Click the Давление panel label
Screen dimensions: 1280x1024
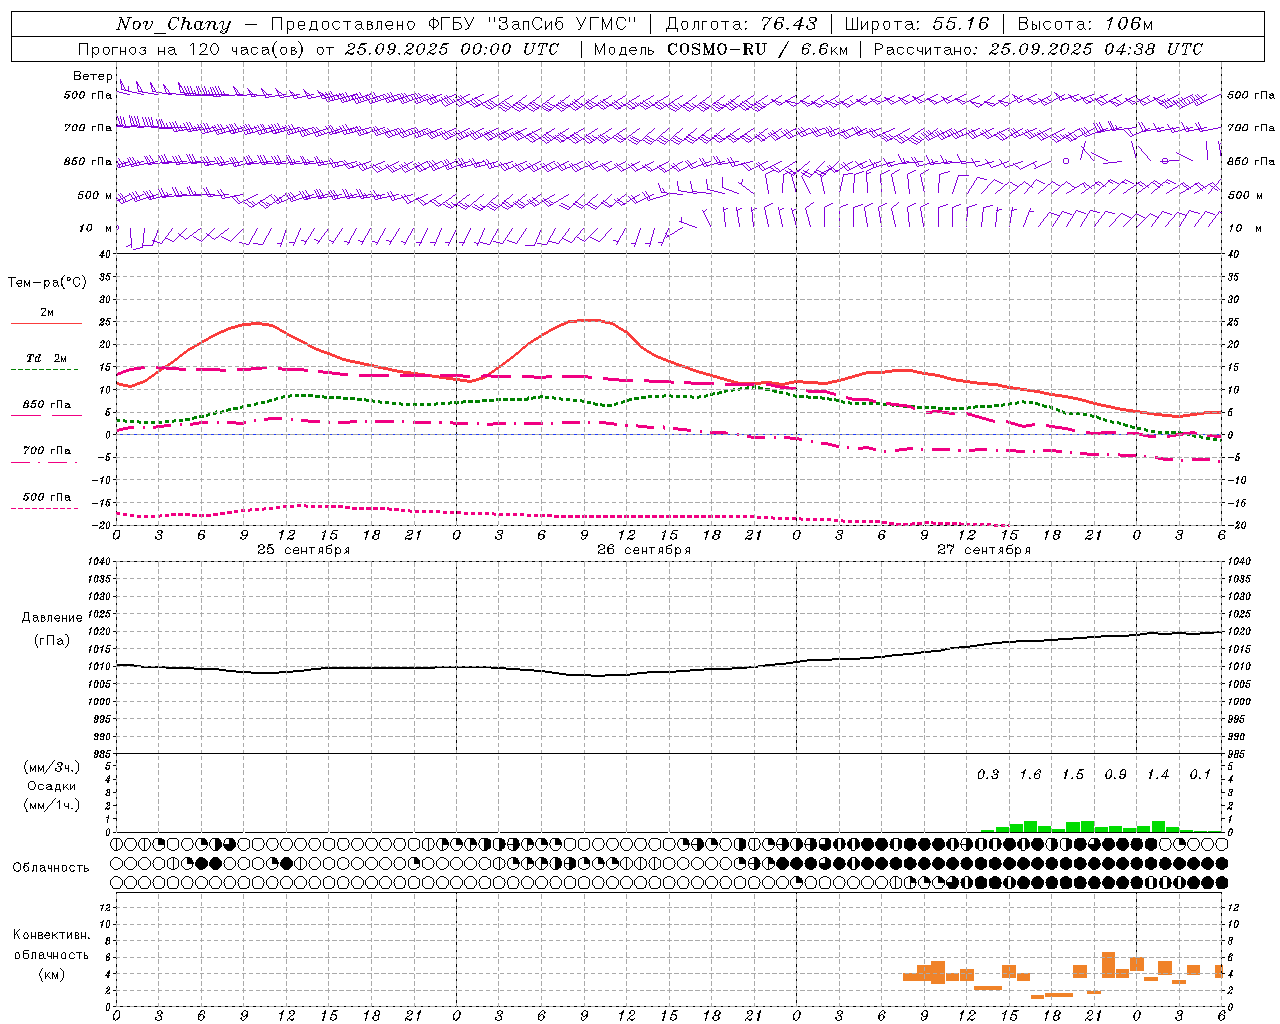52,618
